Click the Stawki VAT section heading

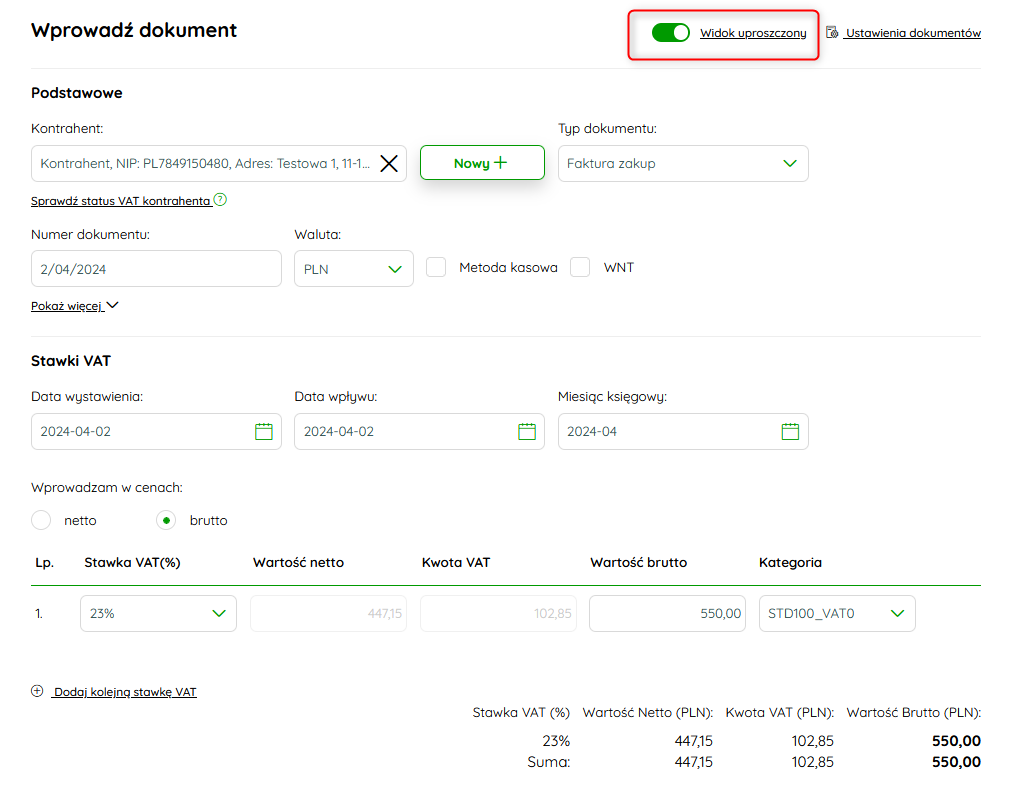pos(71,361)
